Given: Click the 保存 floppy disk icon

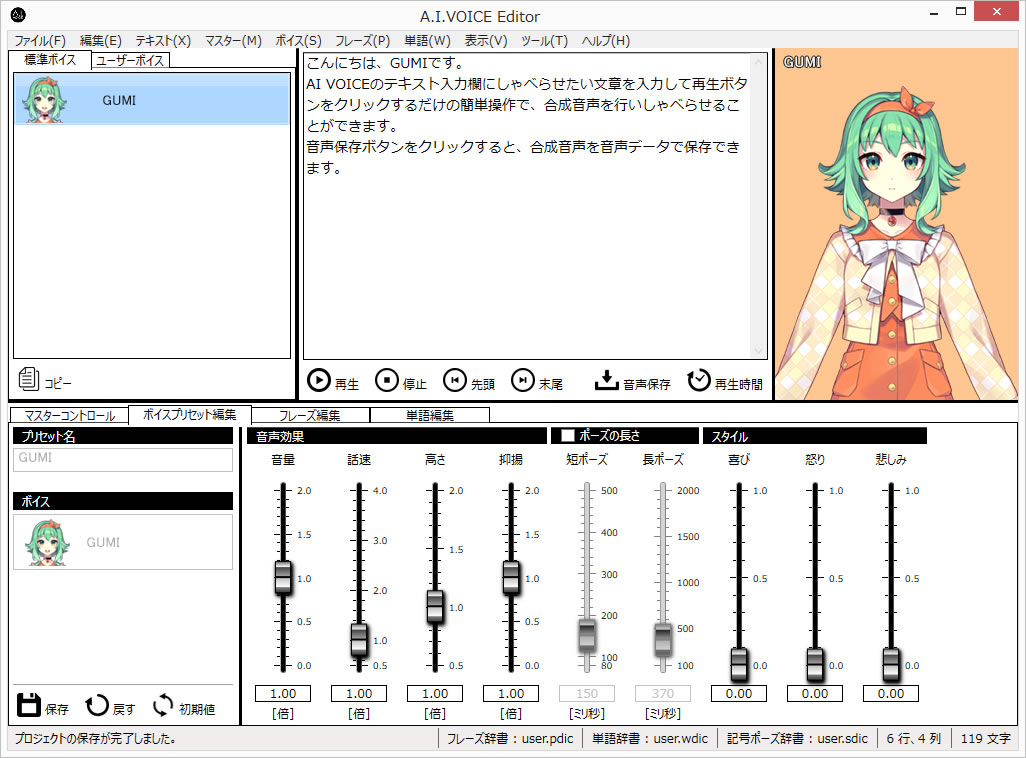Looking at the screenshot, I should pos(28,705).
